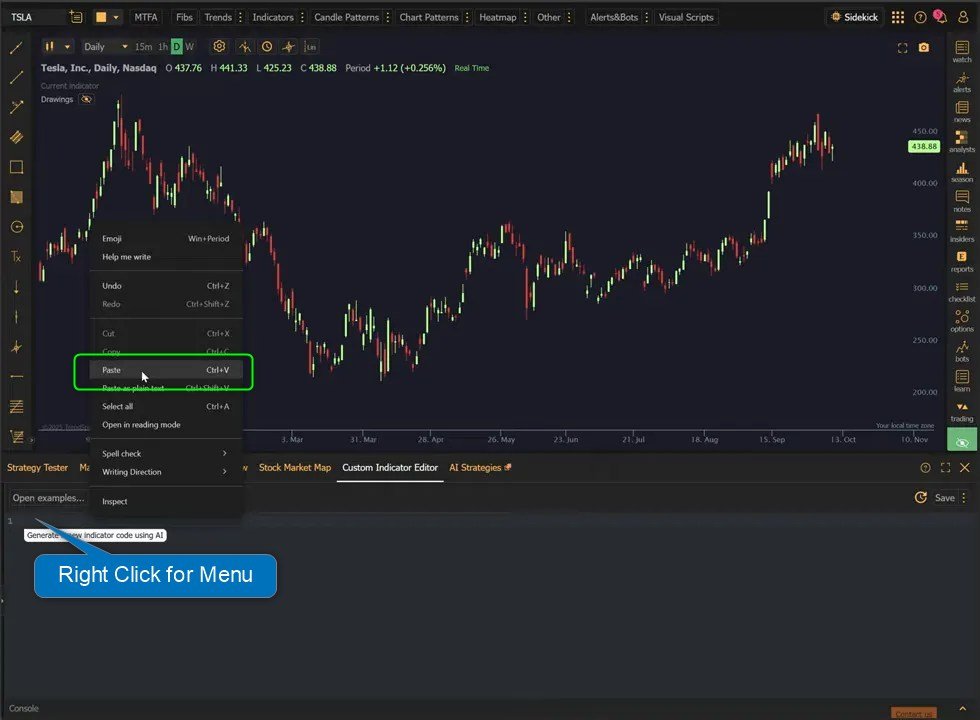Open Indicators options dots menu
The height and width of the screenshot is (720, 980).
tap(302, 18)
